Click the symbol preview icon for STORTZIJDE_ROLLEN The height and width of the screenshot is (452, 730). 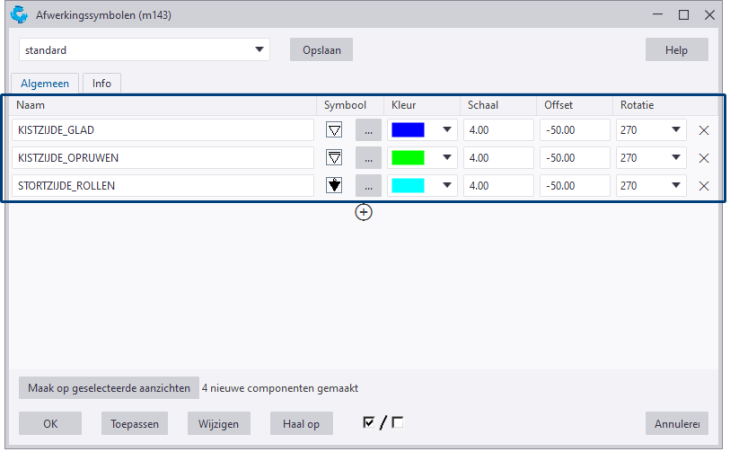pos(334,186)
